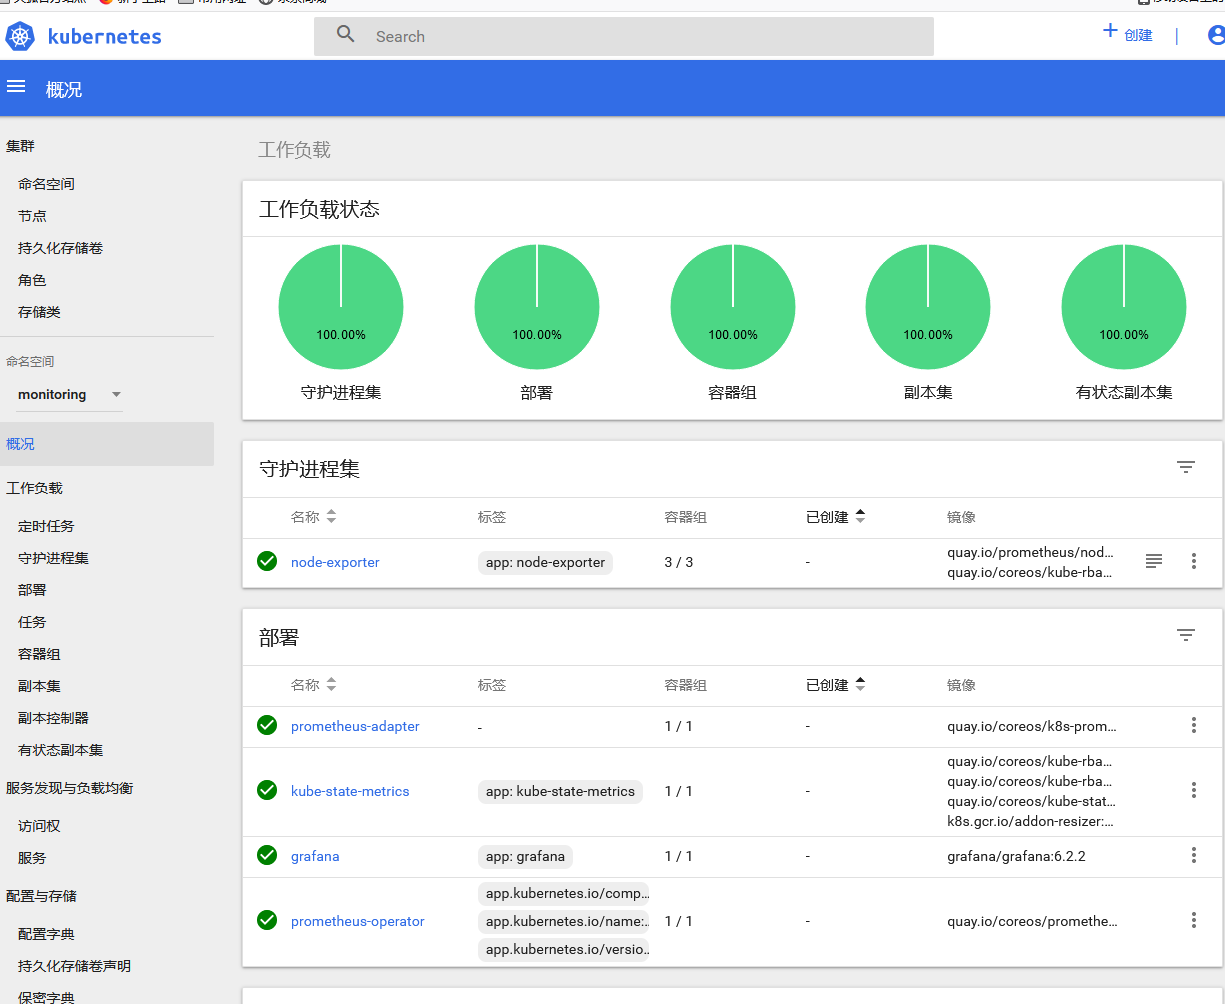Click the app: grafana label chip
1225x1004 pixels.
(525, 856)
